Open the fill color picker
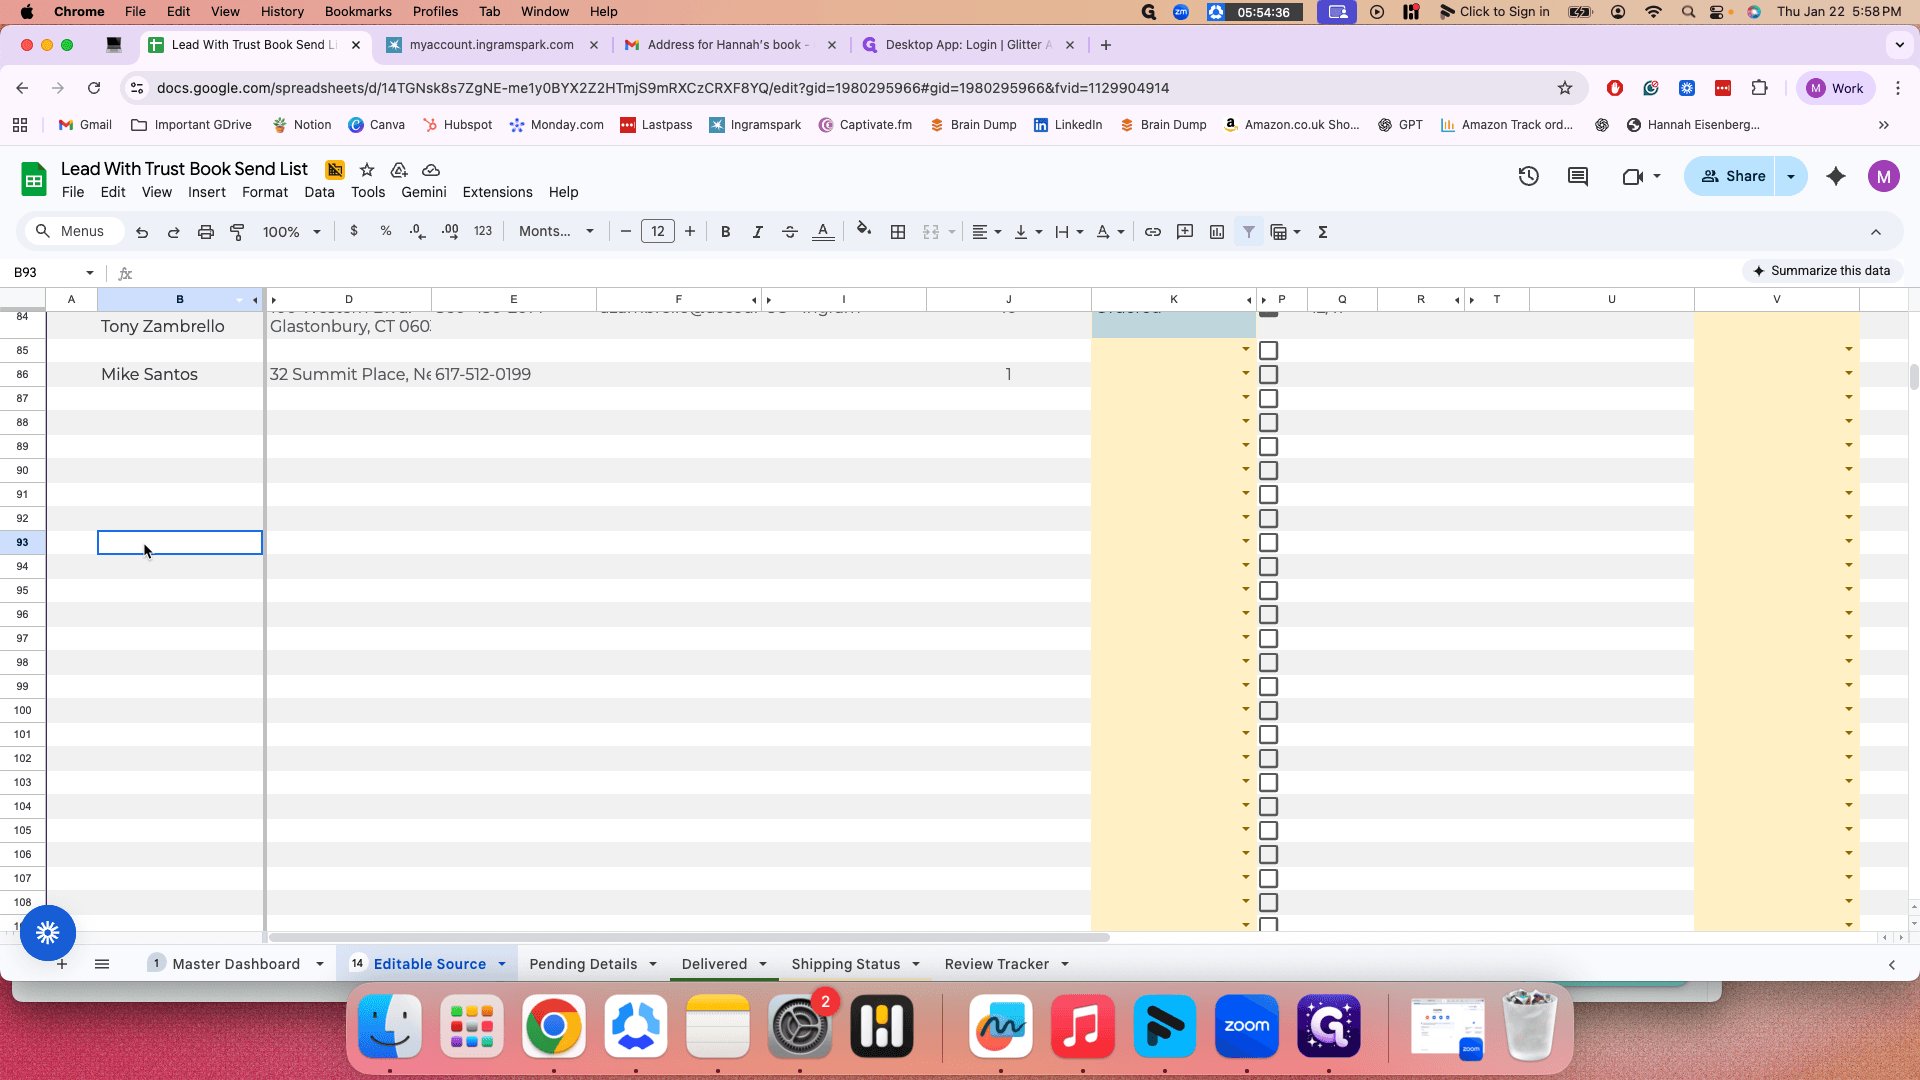The height and width of the screenshot is (1080, 1920). pyautogui.click(x=864, y=232)
